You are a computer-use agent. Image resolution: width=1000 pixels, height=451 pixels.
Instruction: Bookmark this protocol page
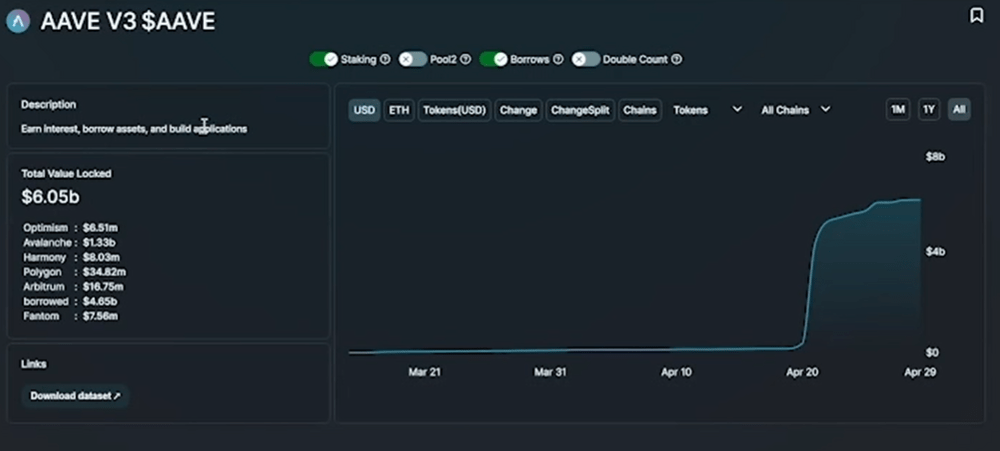[x=976, y=15]
